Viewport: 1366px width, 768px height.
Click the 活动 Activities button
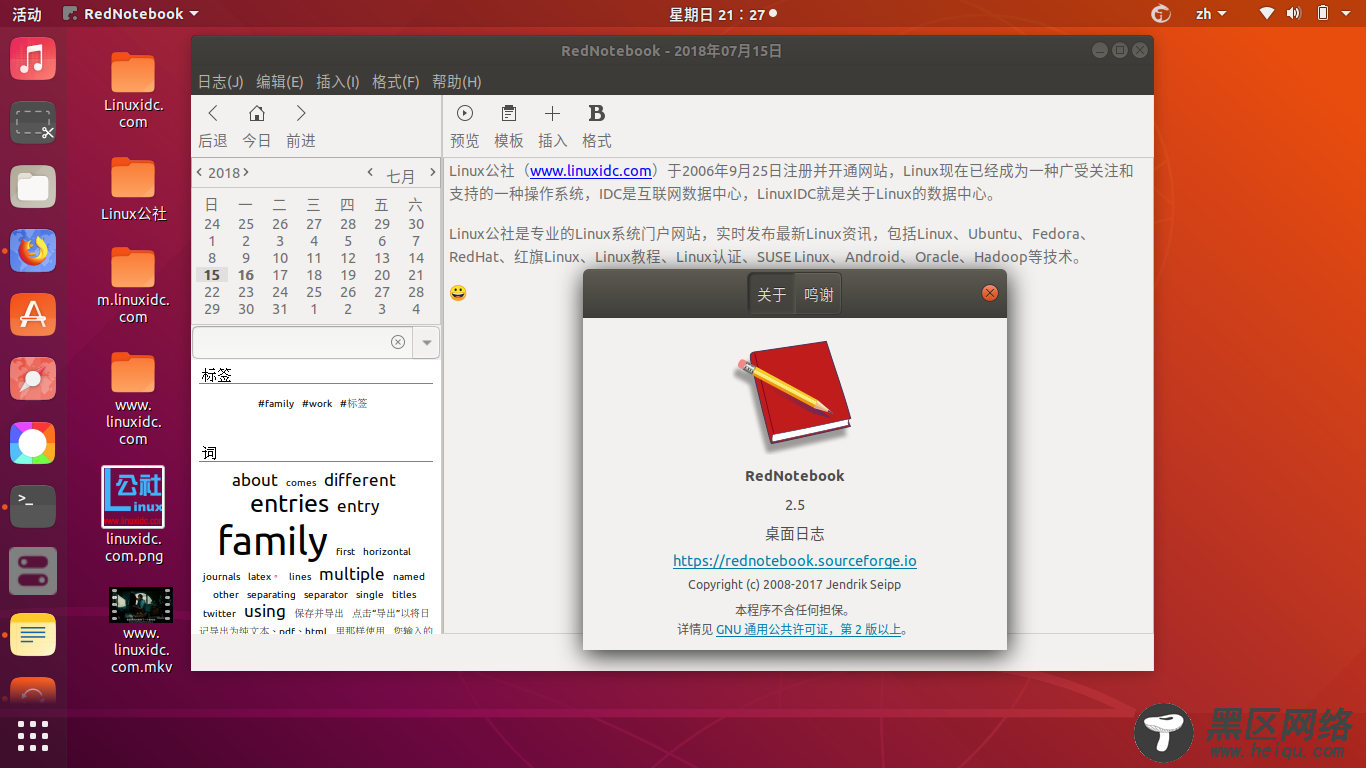point(27,14)
